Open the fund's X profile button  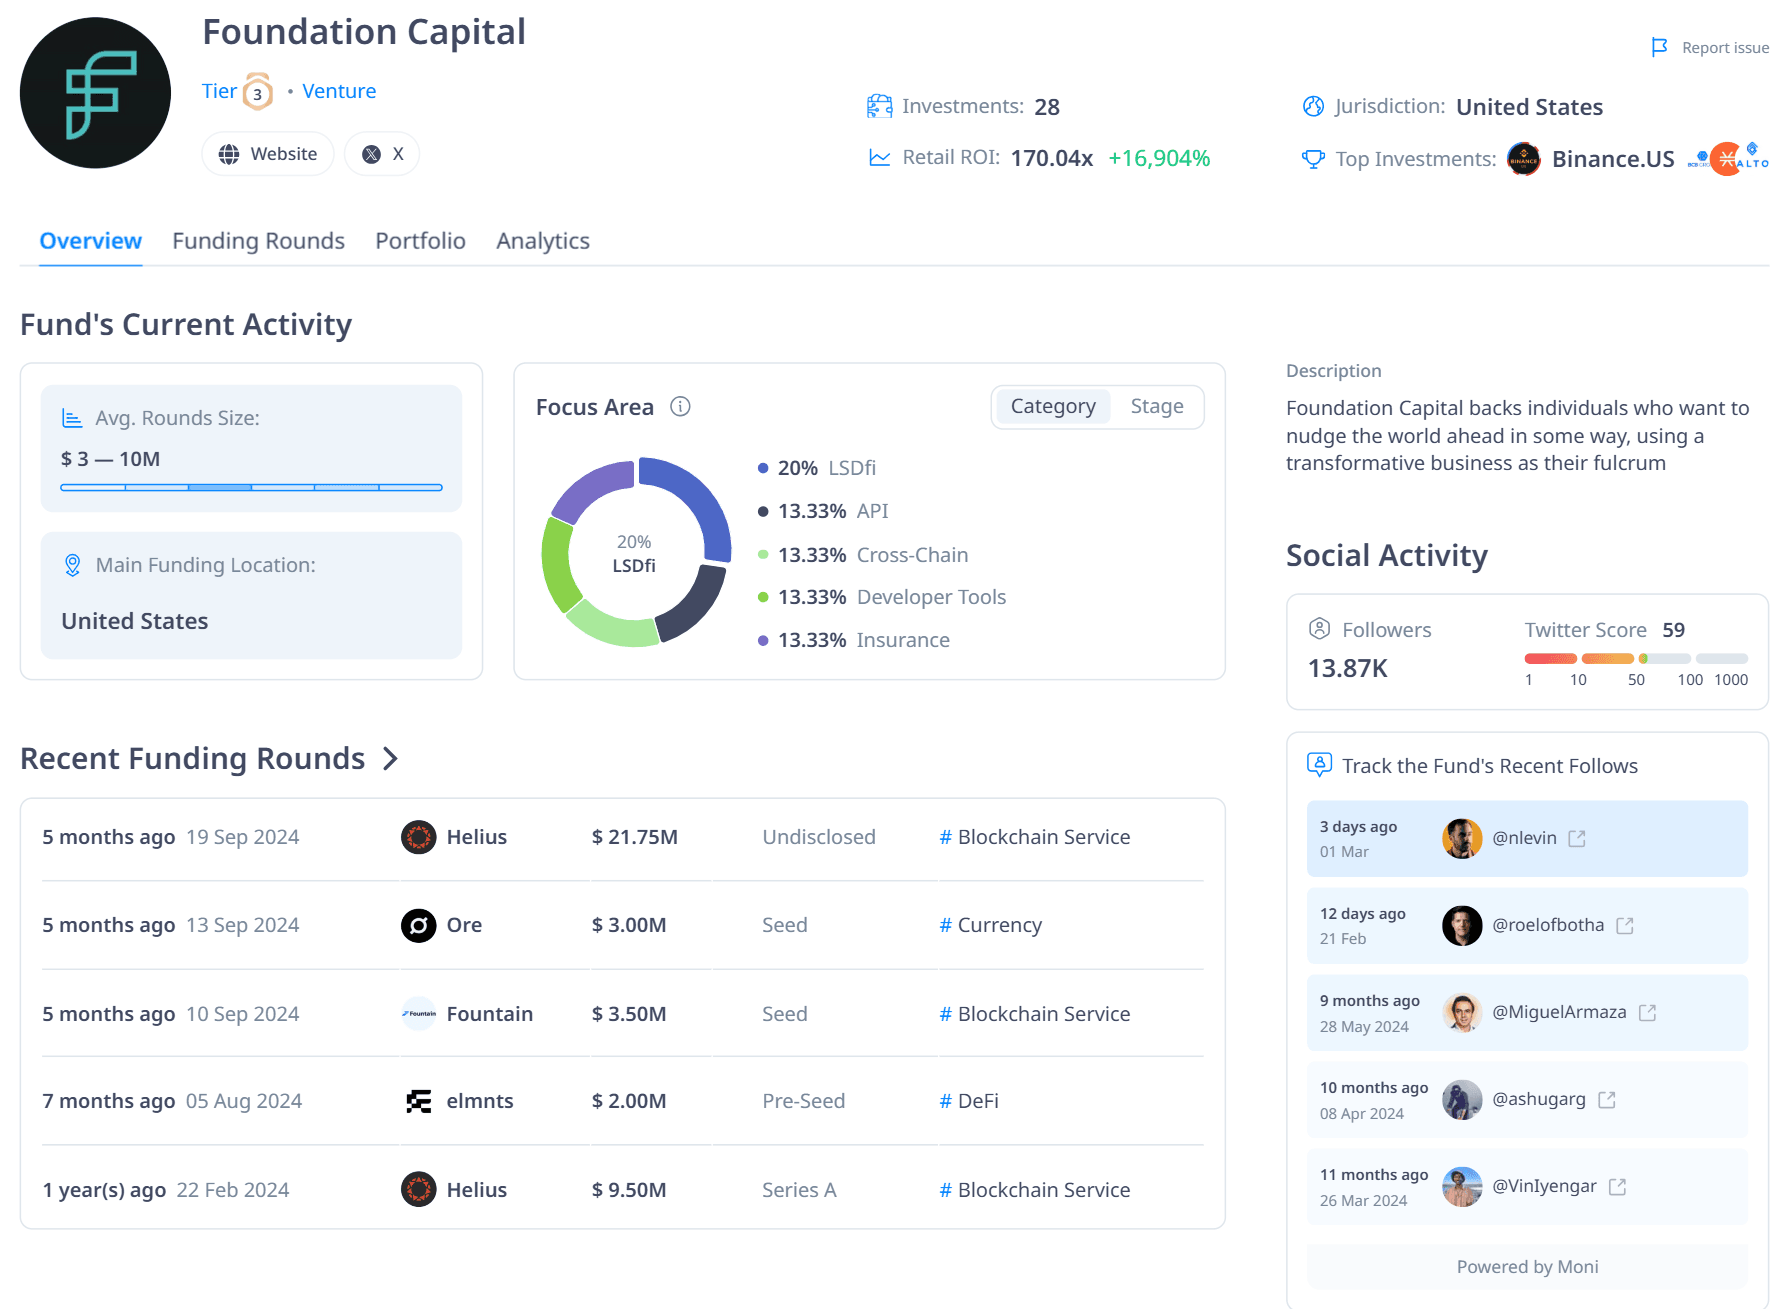[382, 154]
